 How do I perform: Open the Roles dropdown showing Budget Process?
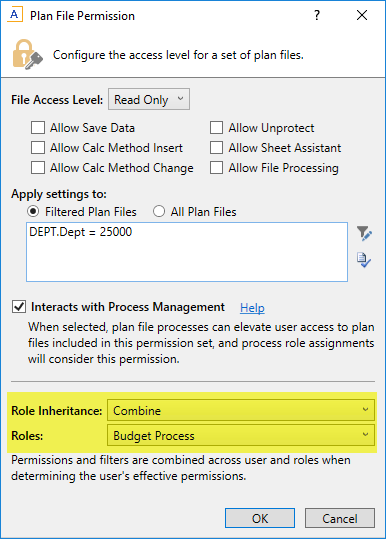(241, 435)
